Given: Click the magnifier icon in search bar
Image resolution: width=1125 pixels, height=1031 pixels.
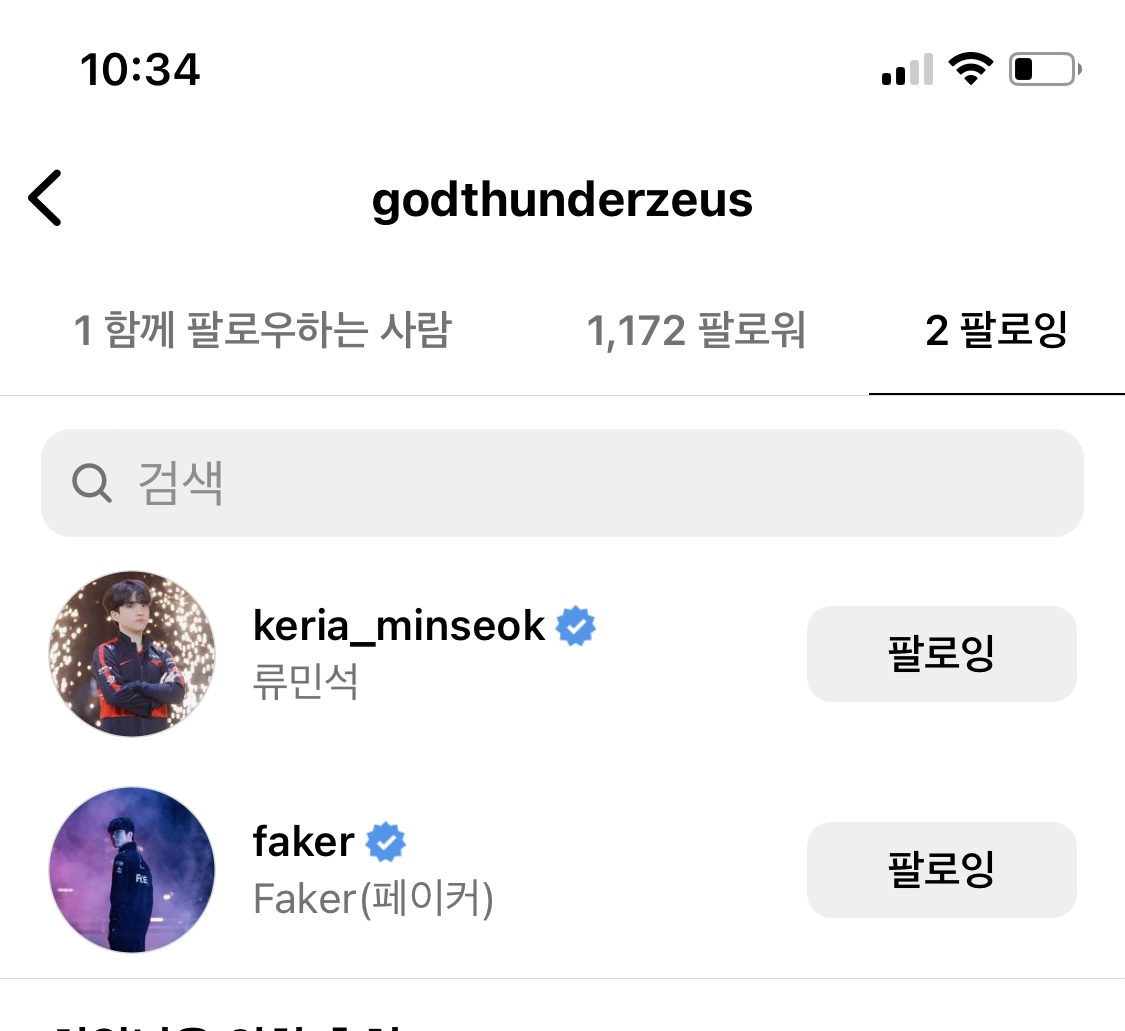Looking at the screenshot, I should tap(92, 484).
